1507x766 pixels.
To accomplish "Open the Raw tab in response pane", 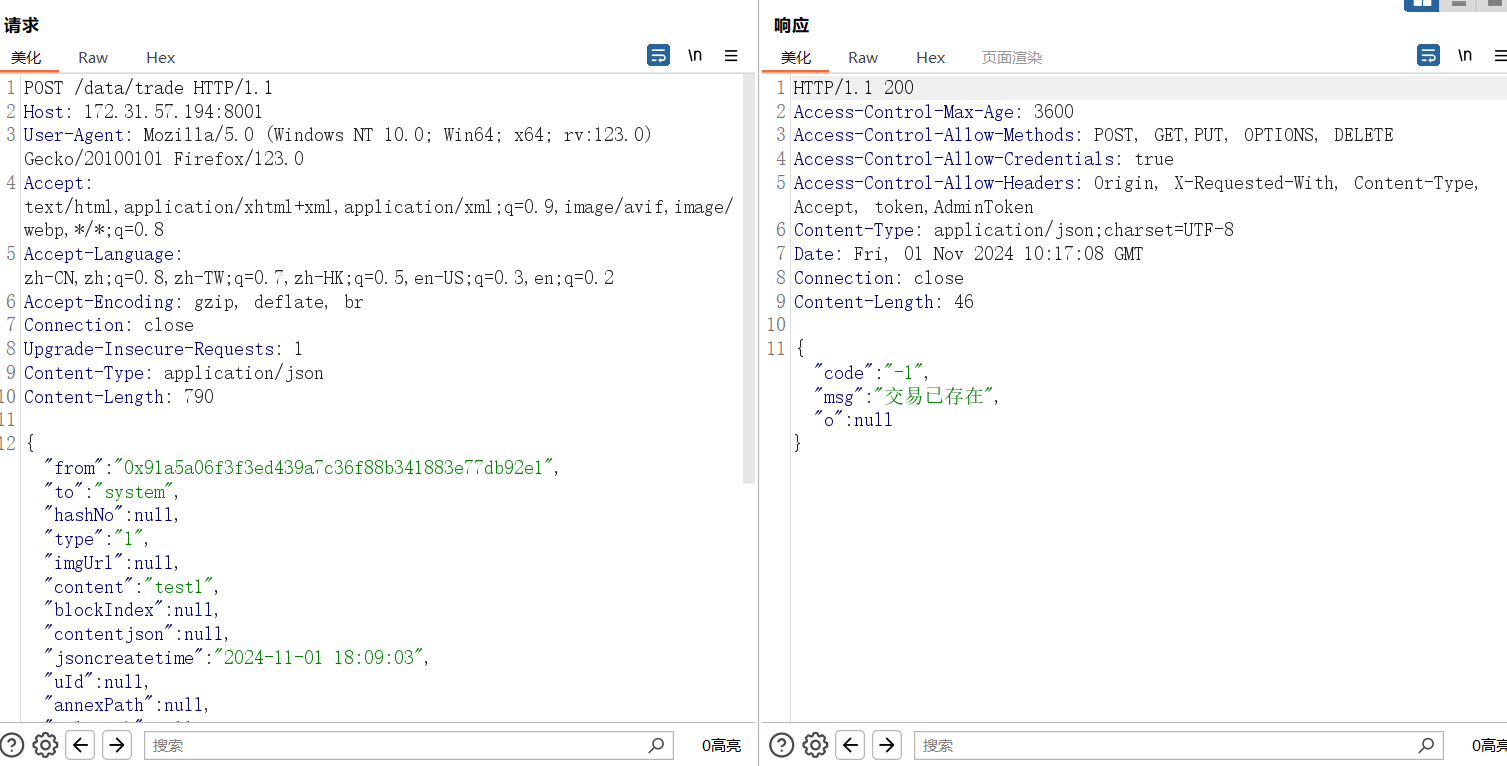I will (x=863, y=57).
